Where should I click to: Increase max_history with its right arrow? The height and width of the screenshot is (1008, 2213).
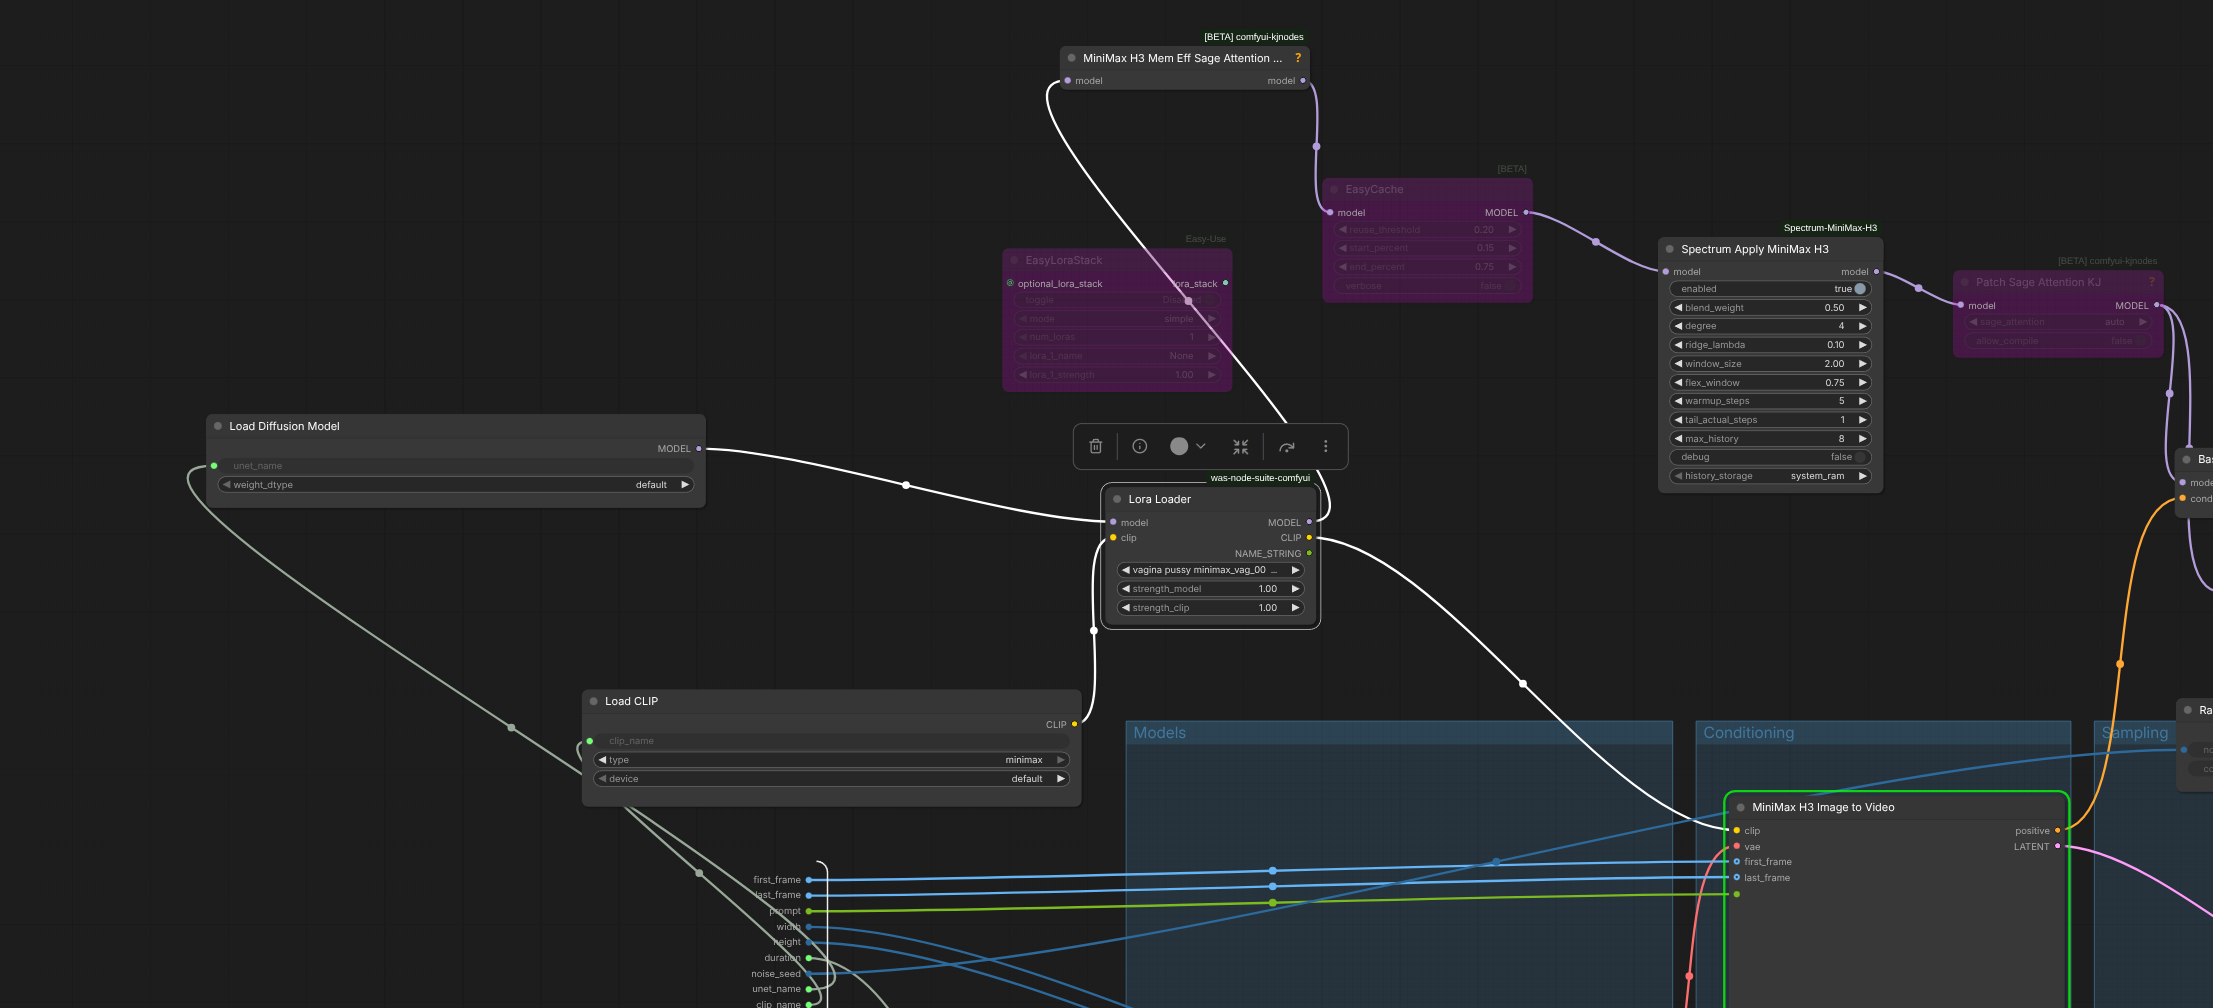click(1863, 439)
